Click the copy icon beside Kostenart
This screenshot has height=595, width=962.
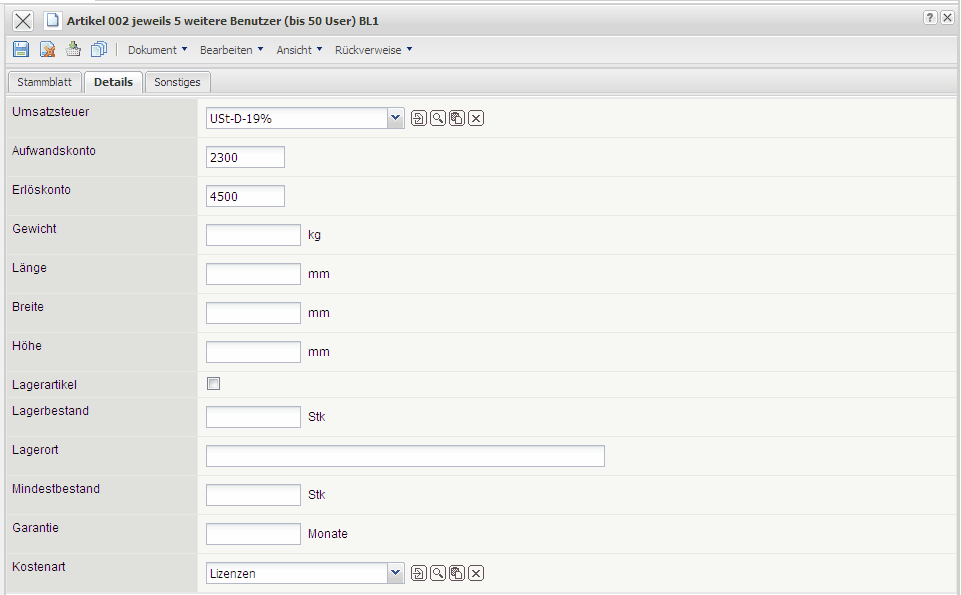[x=457, y=573]
